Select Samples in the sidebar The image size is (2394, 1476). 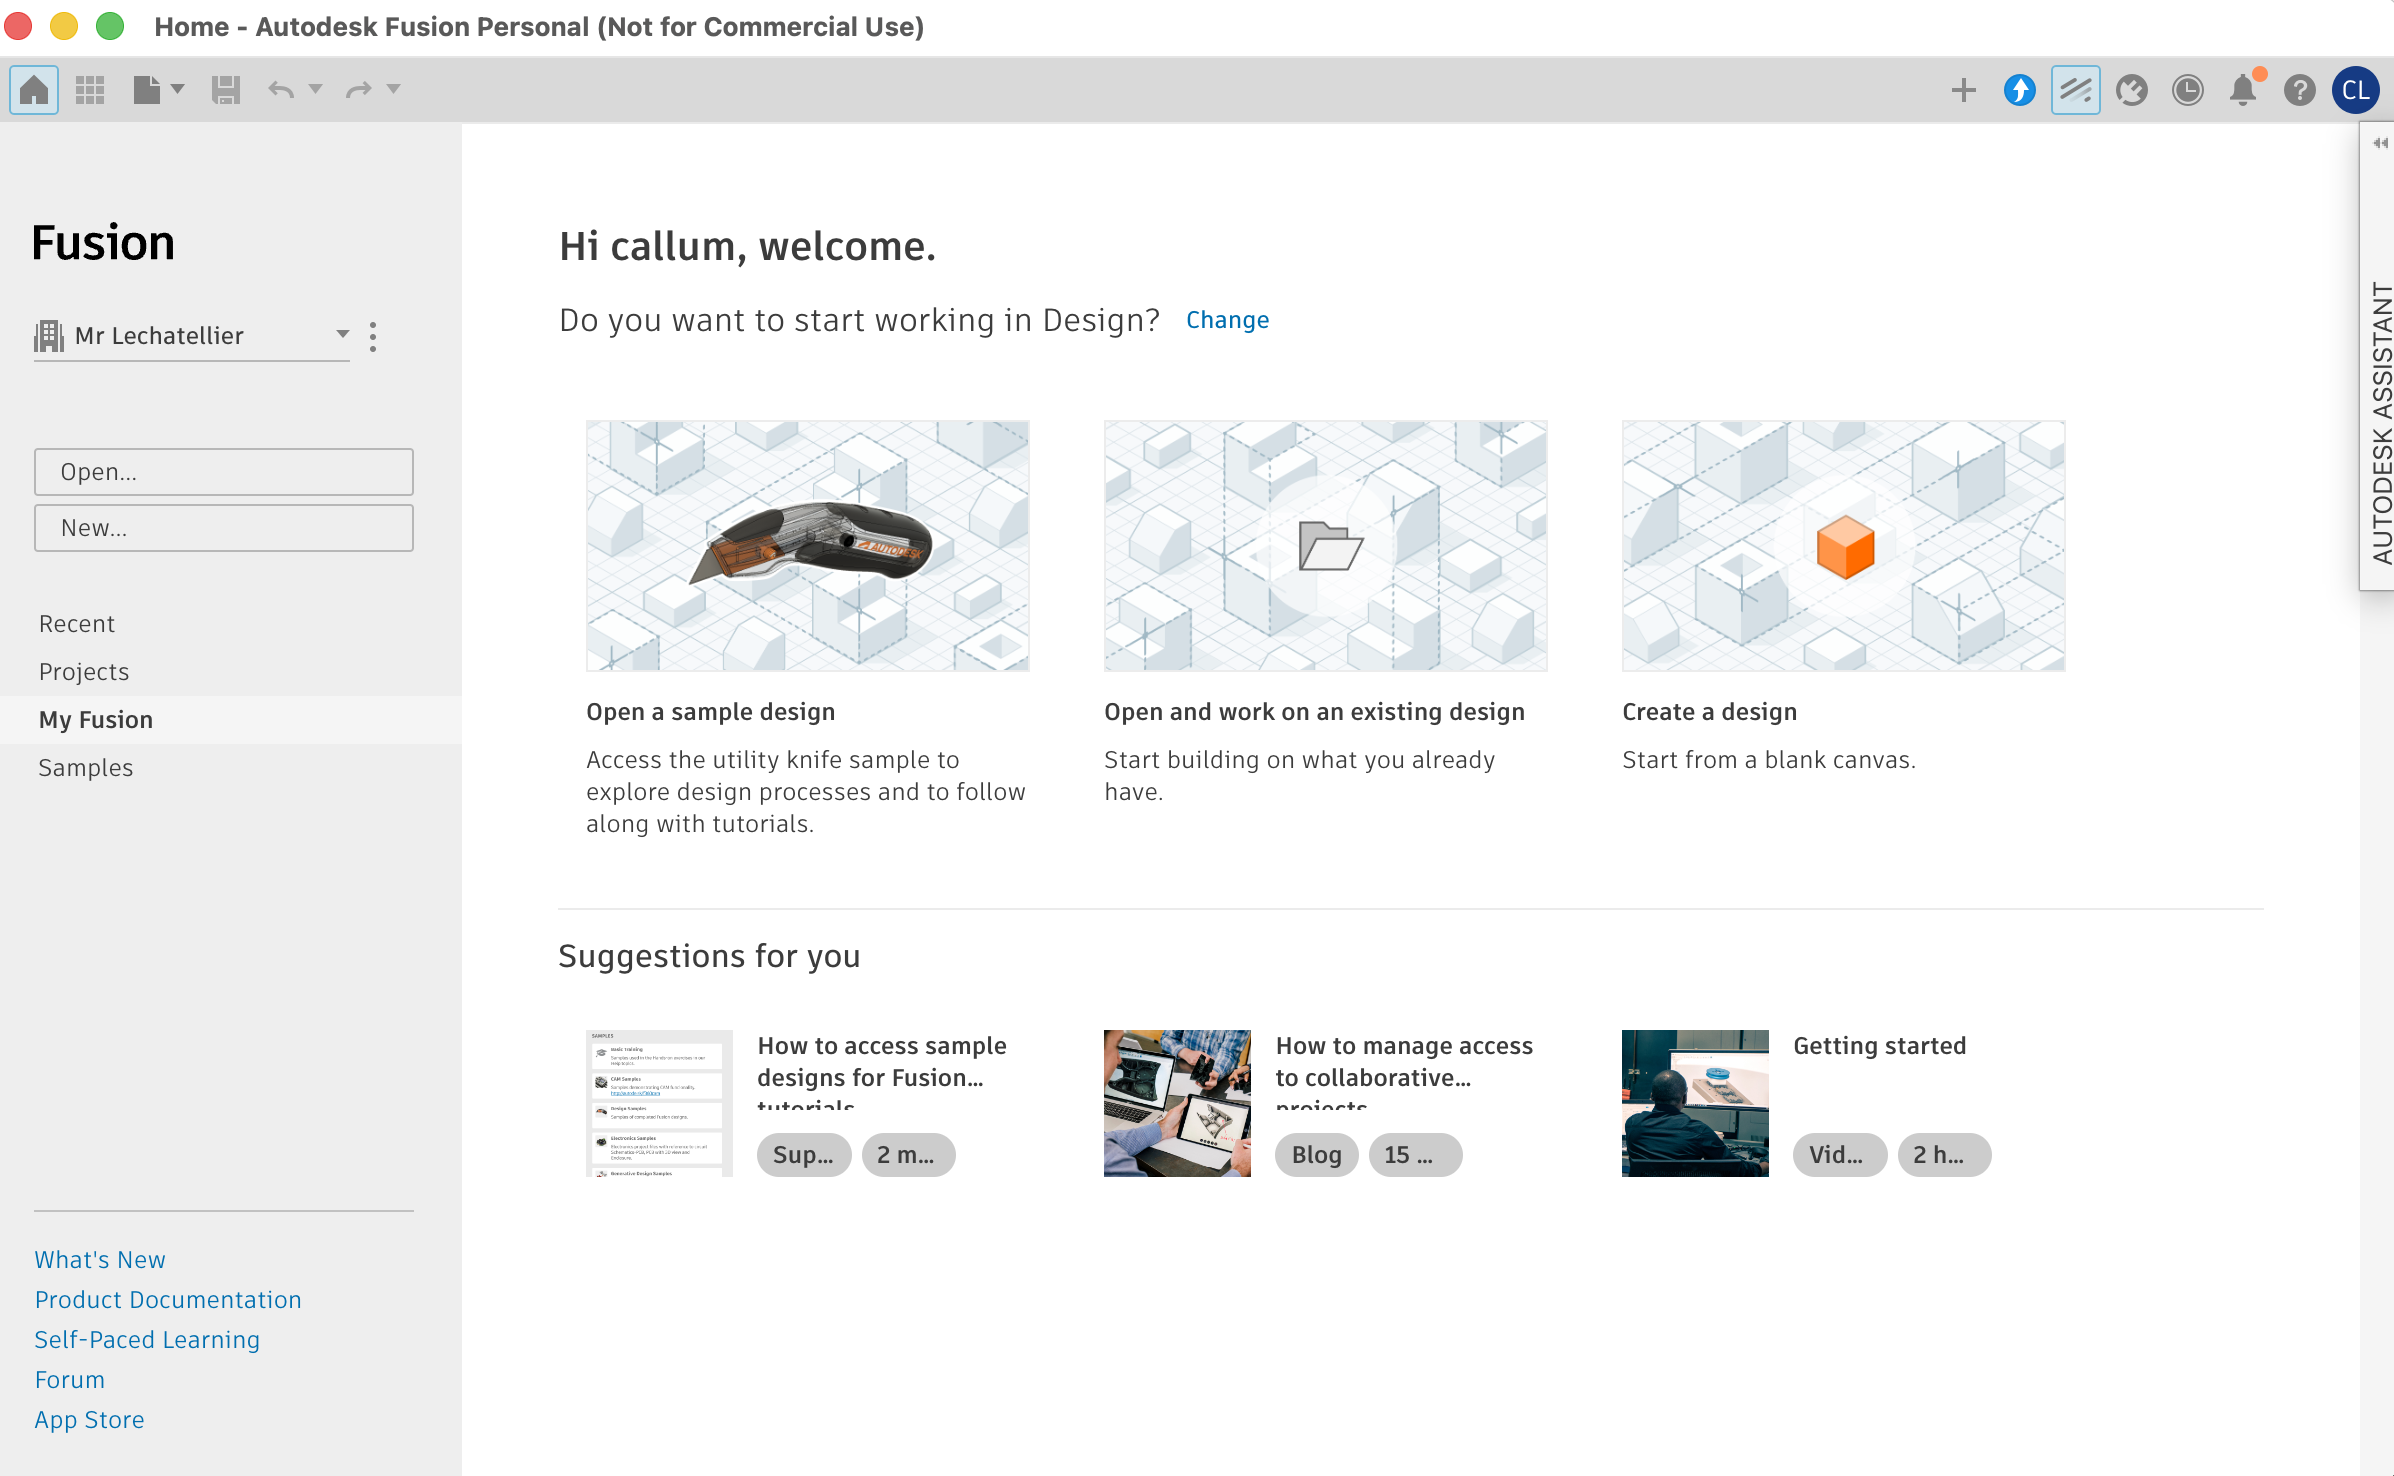[x=86, y=768]
